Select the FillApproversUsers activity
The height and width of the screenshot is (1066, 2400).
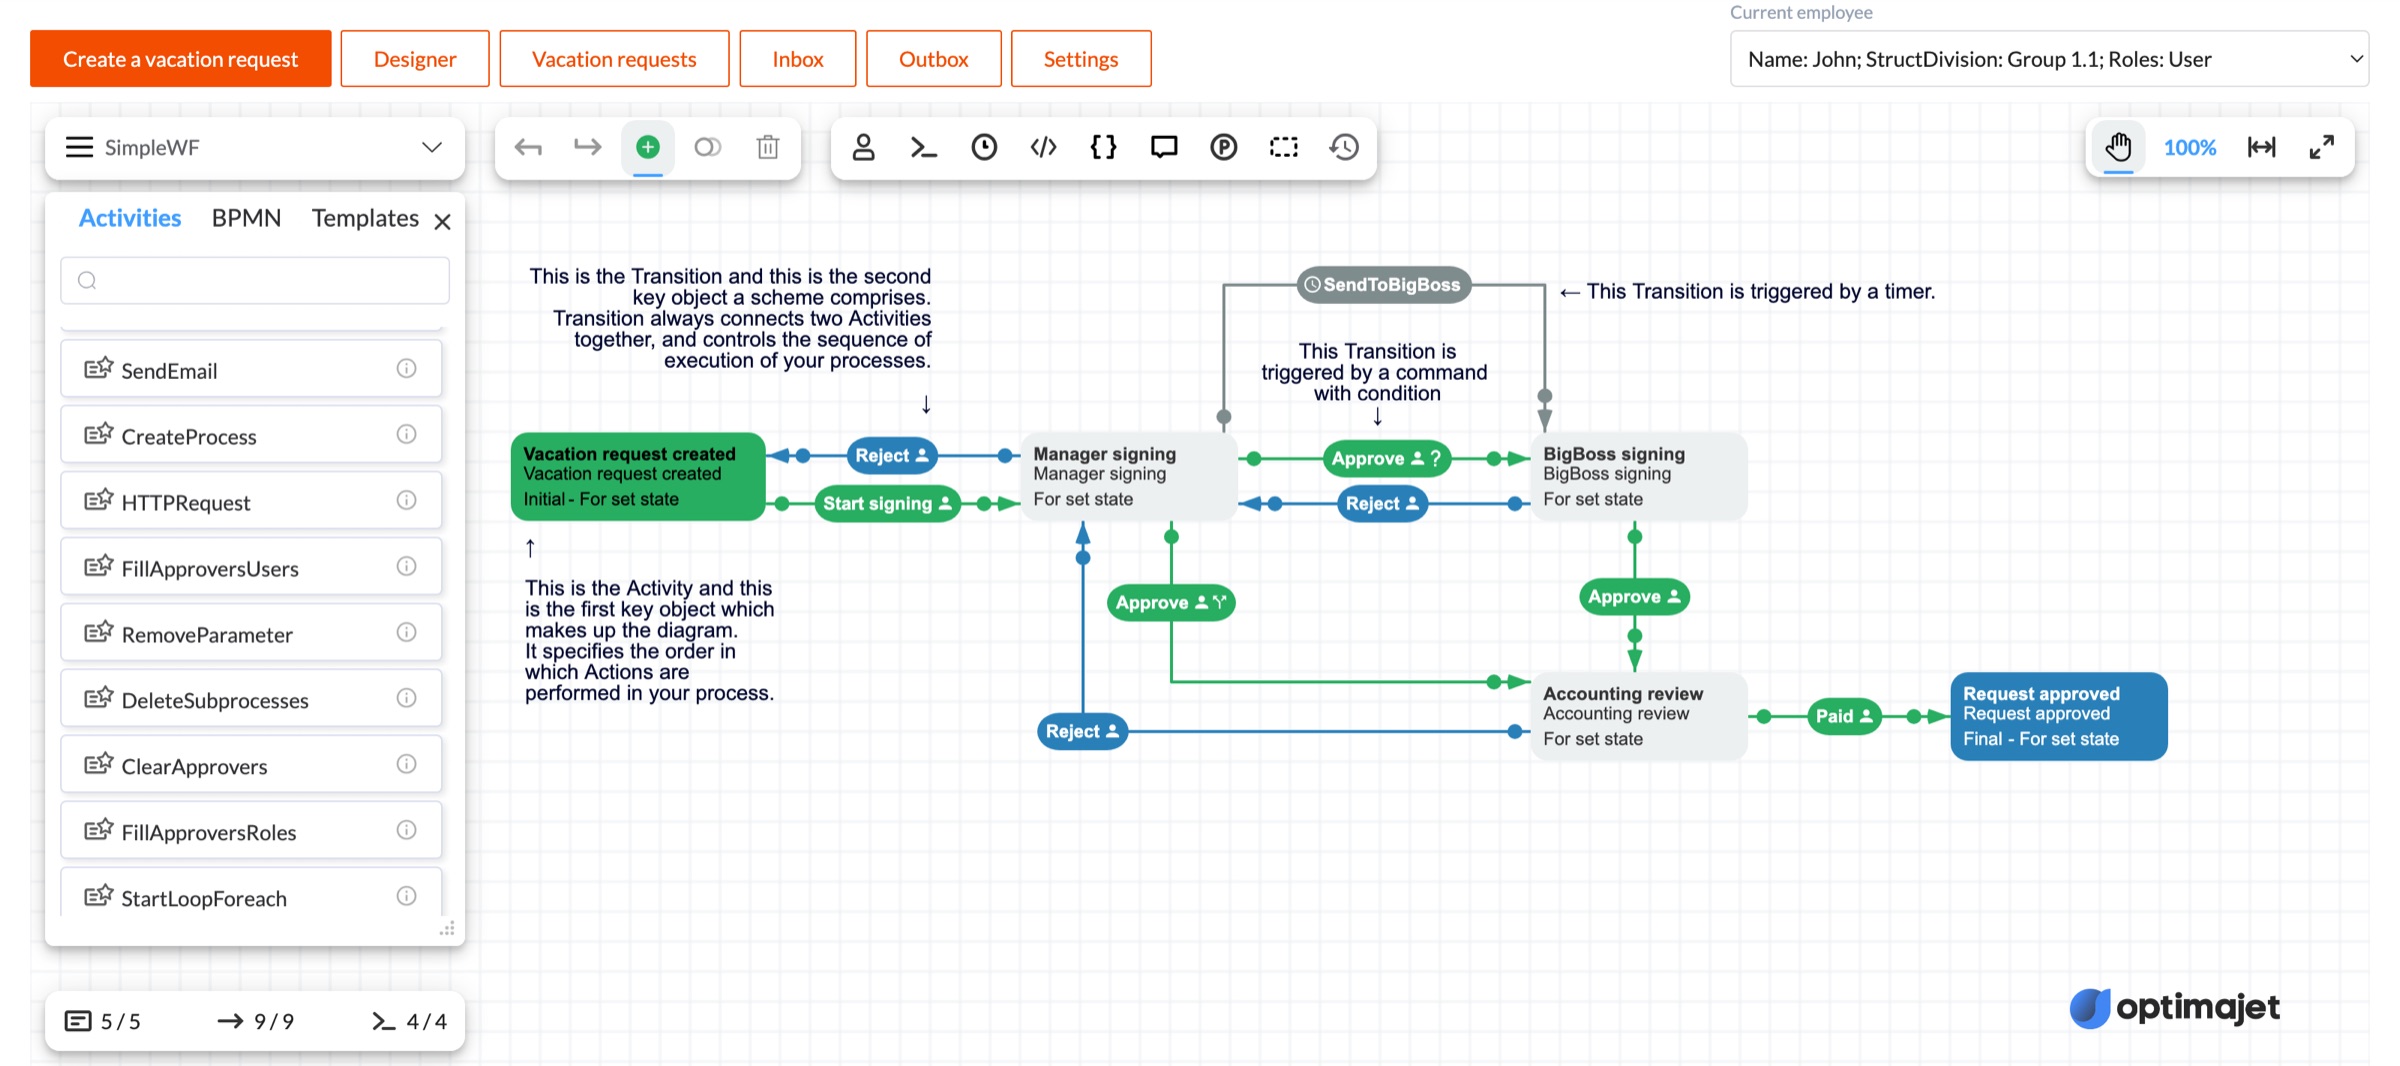pos(251,567)
